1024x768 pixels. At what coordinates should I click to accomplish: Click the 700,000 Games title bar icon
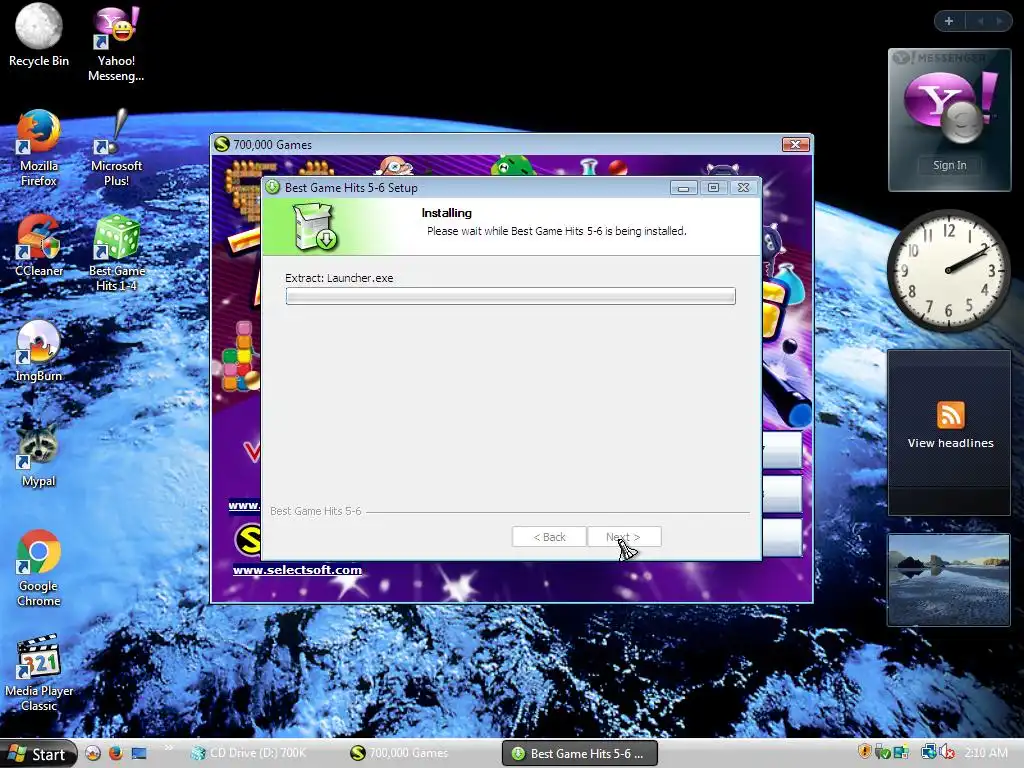pos(222,144)
